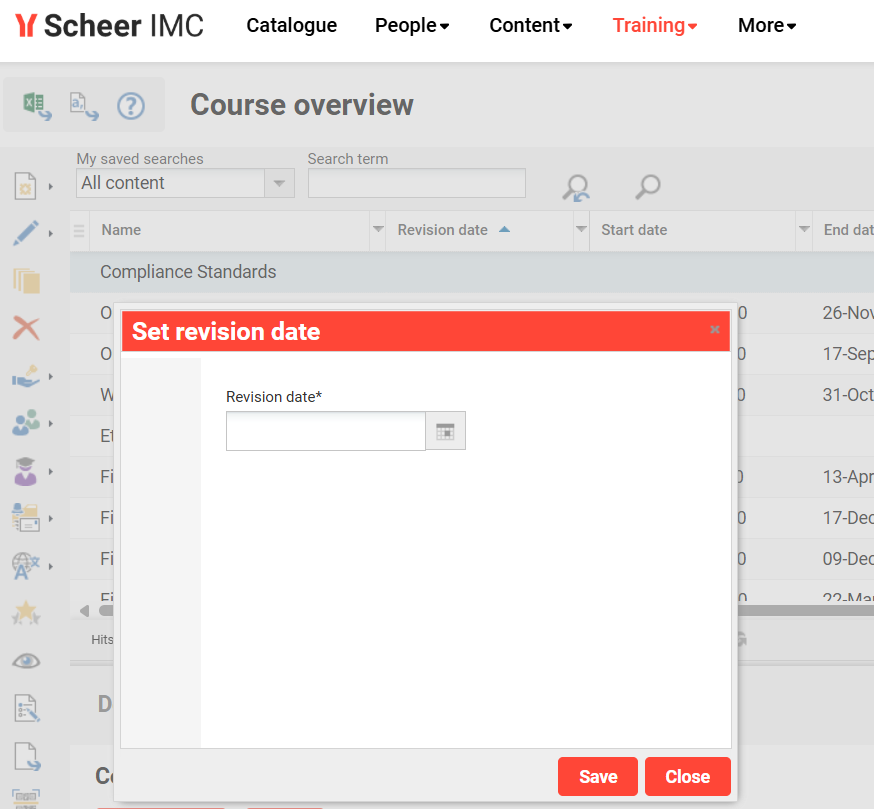
Task: Open the Training menu
Action: click(655, 26)
